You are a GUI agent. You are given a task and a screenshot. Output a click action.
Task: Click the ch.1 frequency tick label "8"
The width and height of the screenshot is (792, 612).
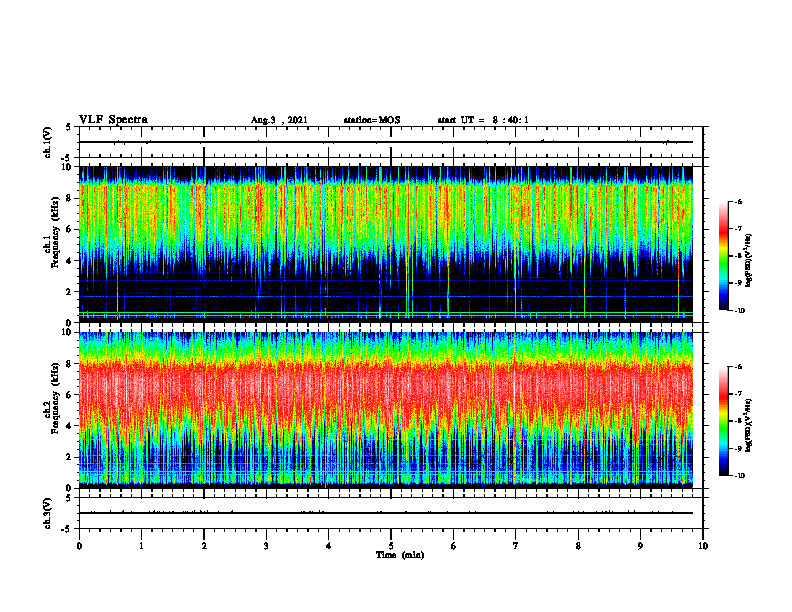69,198
